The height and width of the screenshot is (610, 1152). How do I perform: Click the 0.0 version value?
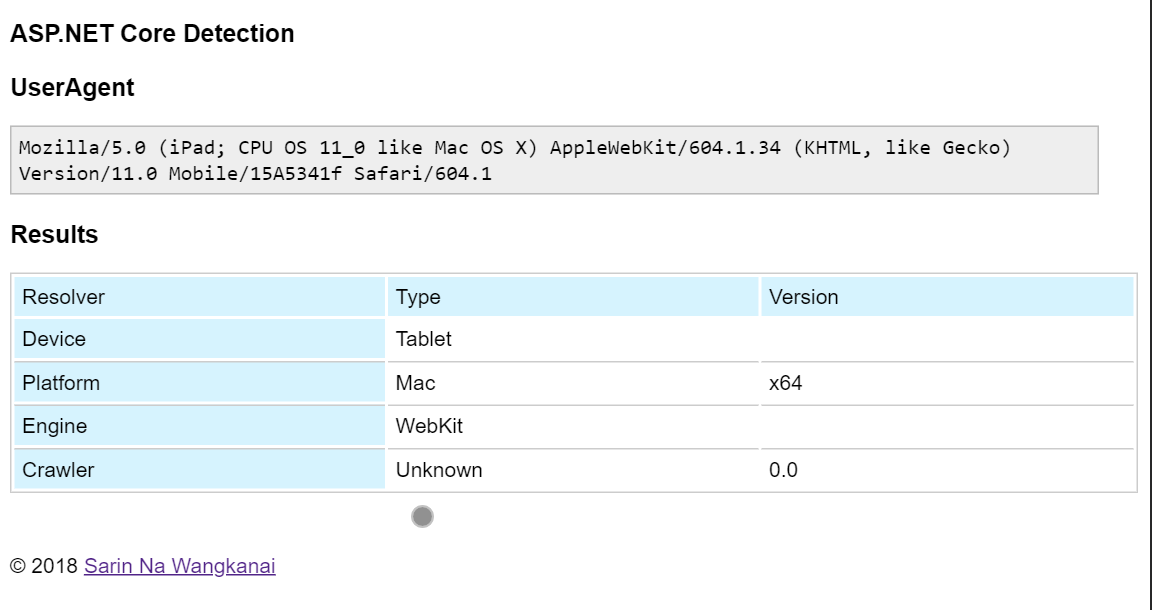coord(780,469)
